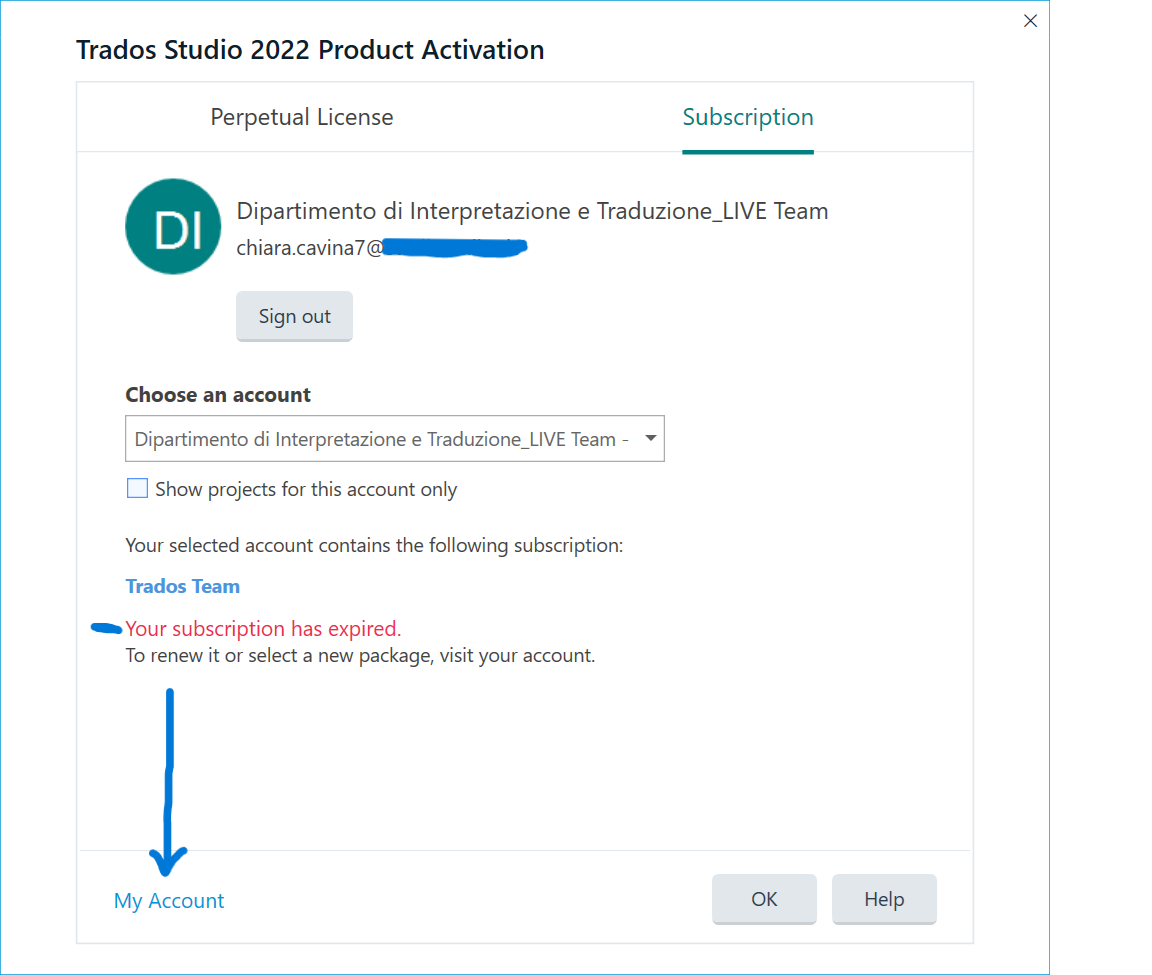This screenshot has width=1152, height=975.
Task: Select the Subscription tab
Action: click(x=747, y=118)
